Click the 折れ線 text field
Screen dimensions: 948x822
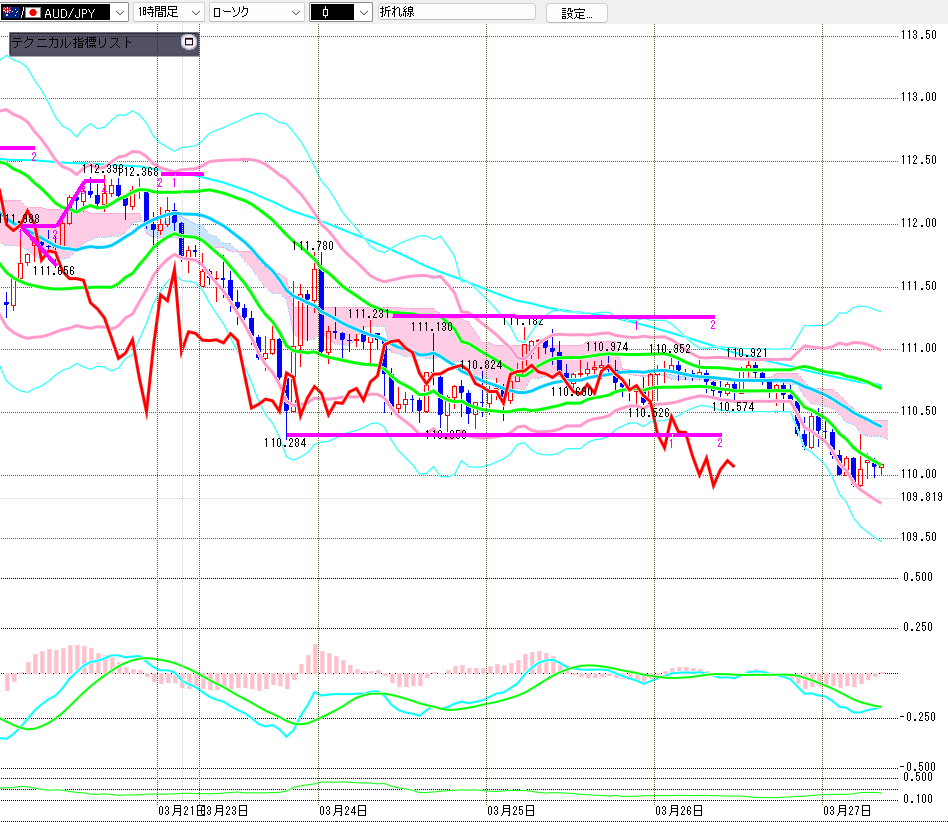coord(456,13)
